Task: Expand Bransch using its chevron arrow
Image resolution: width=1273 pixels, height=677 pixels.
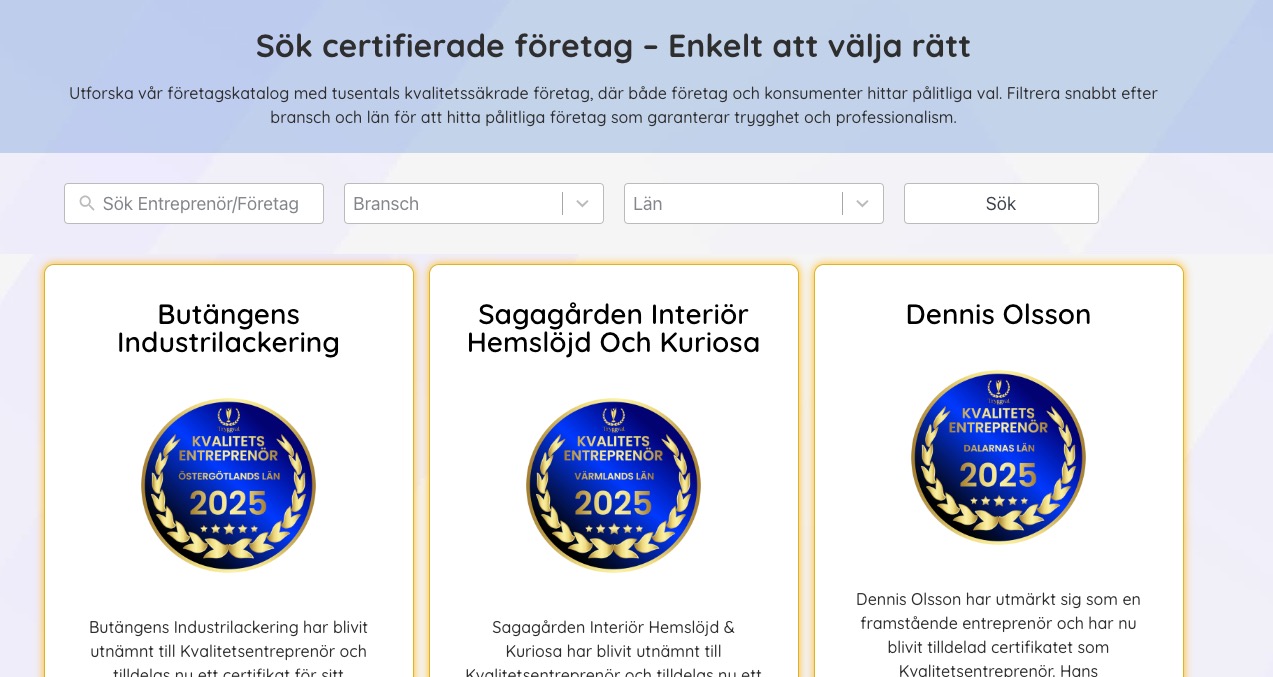Action: (583, 204)
